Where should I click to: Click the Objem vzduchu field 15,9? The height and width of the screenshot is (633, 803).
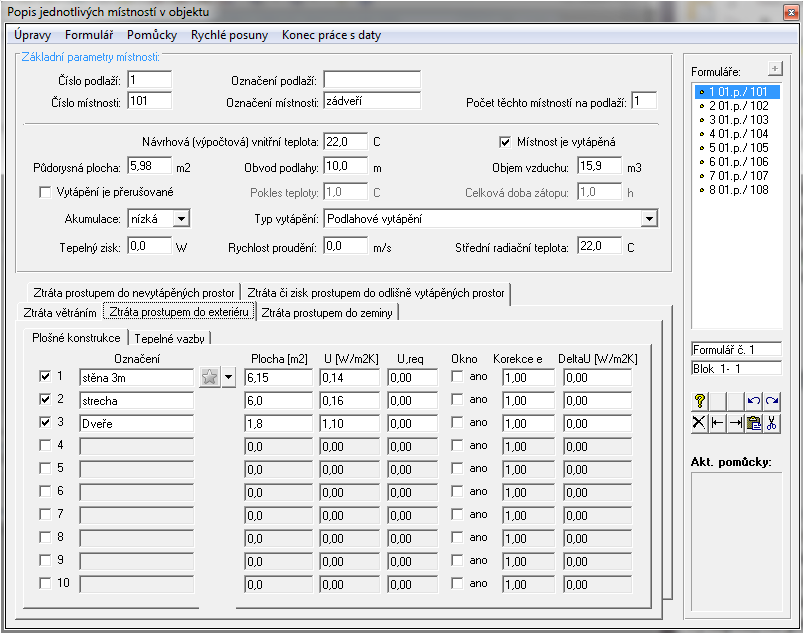[600, 166]
